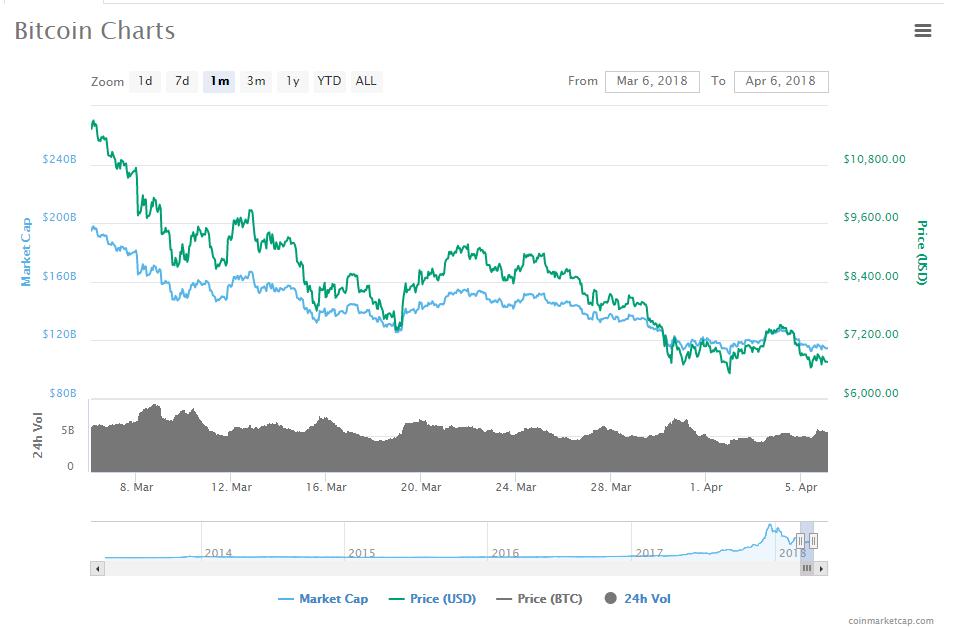Image resolution: width=960 pixels, height=628 pixels.
Task: Choose the 1y zoom range
Action: pos(292,81)
